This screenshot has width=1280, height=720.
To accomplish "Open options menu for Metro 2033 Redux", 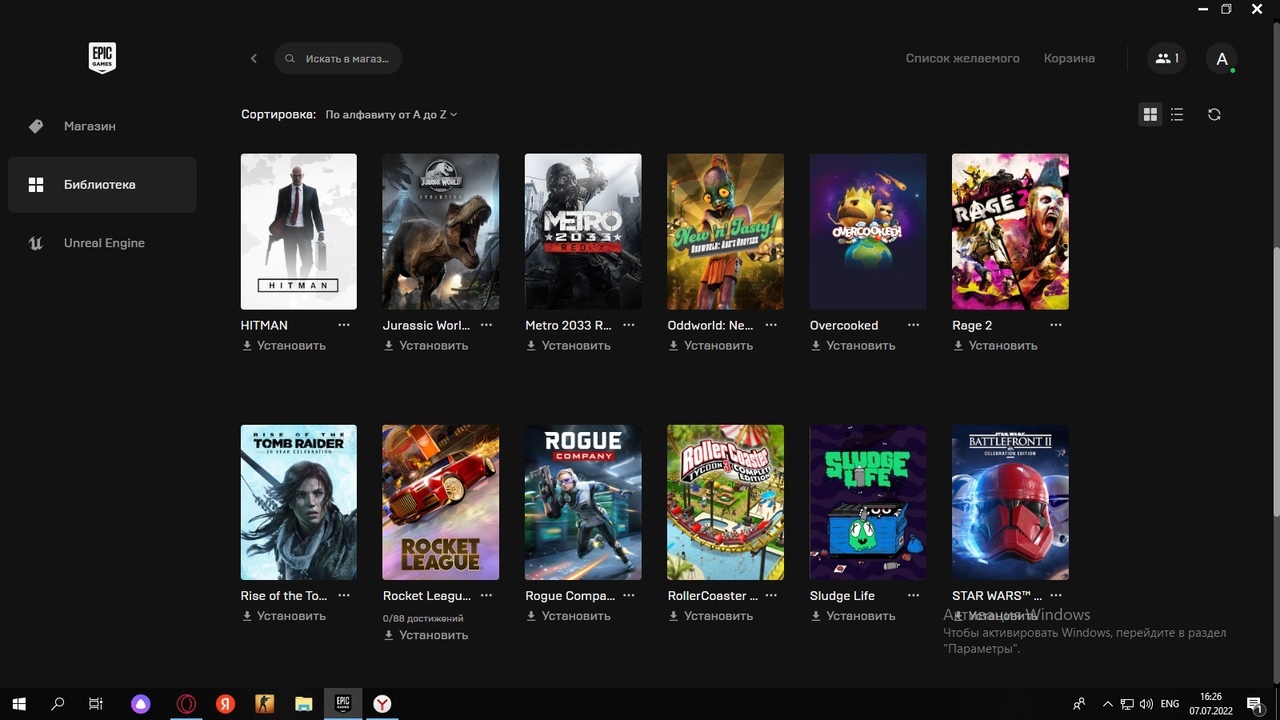I will click(x=629, y=325).
